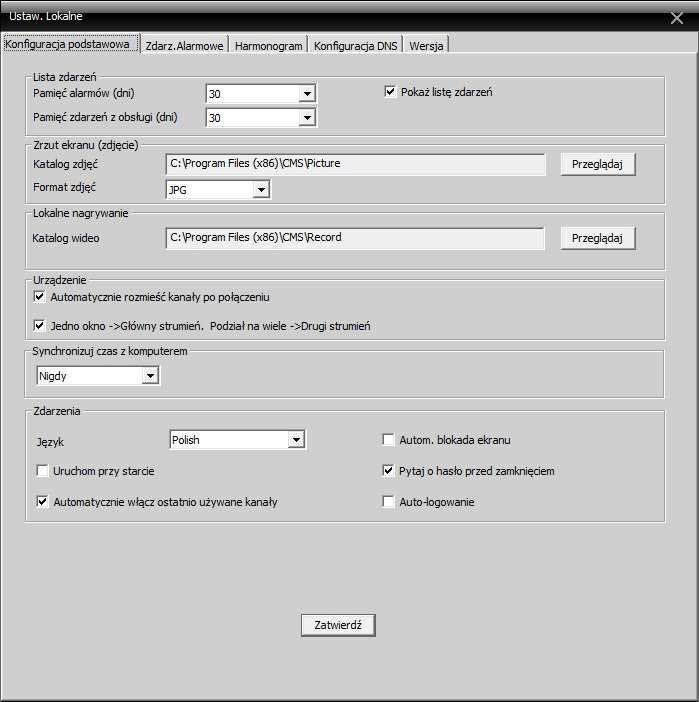Expand the Format zdjęć JPG dropdown

pos(218,190)
